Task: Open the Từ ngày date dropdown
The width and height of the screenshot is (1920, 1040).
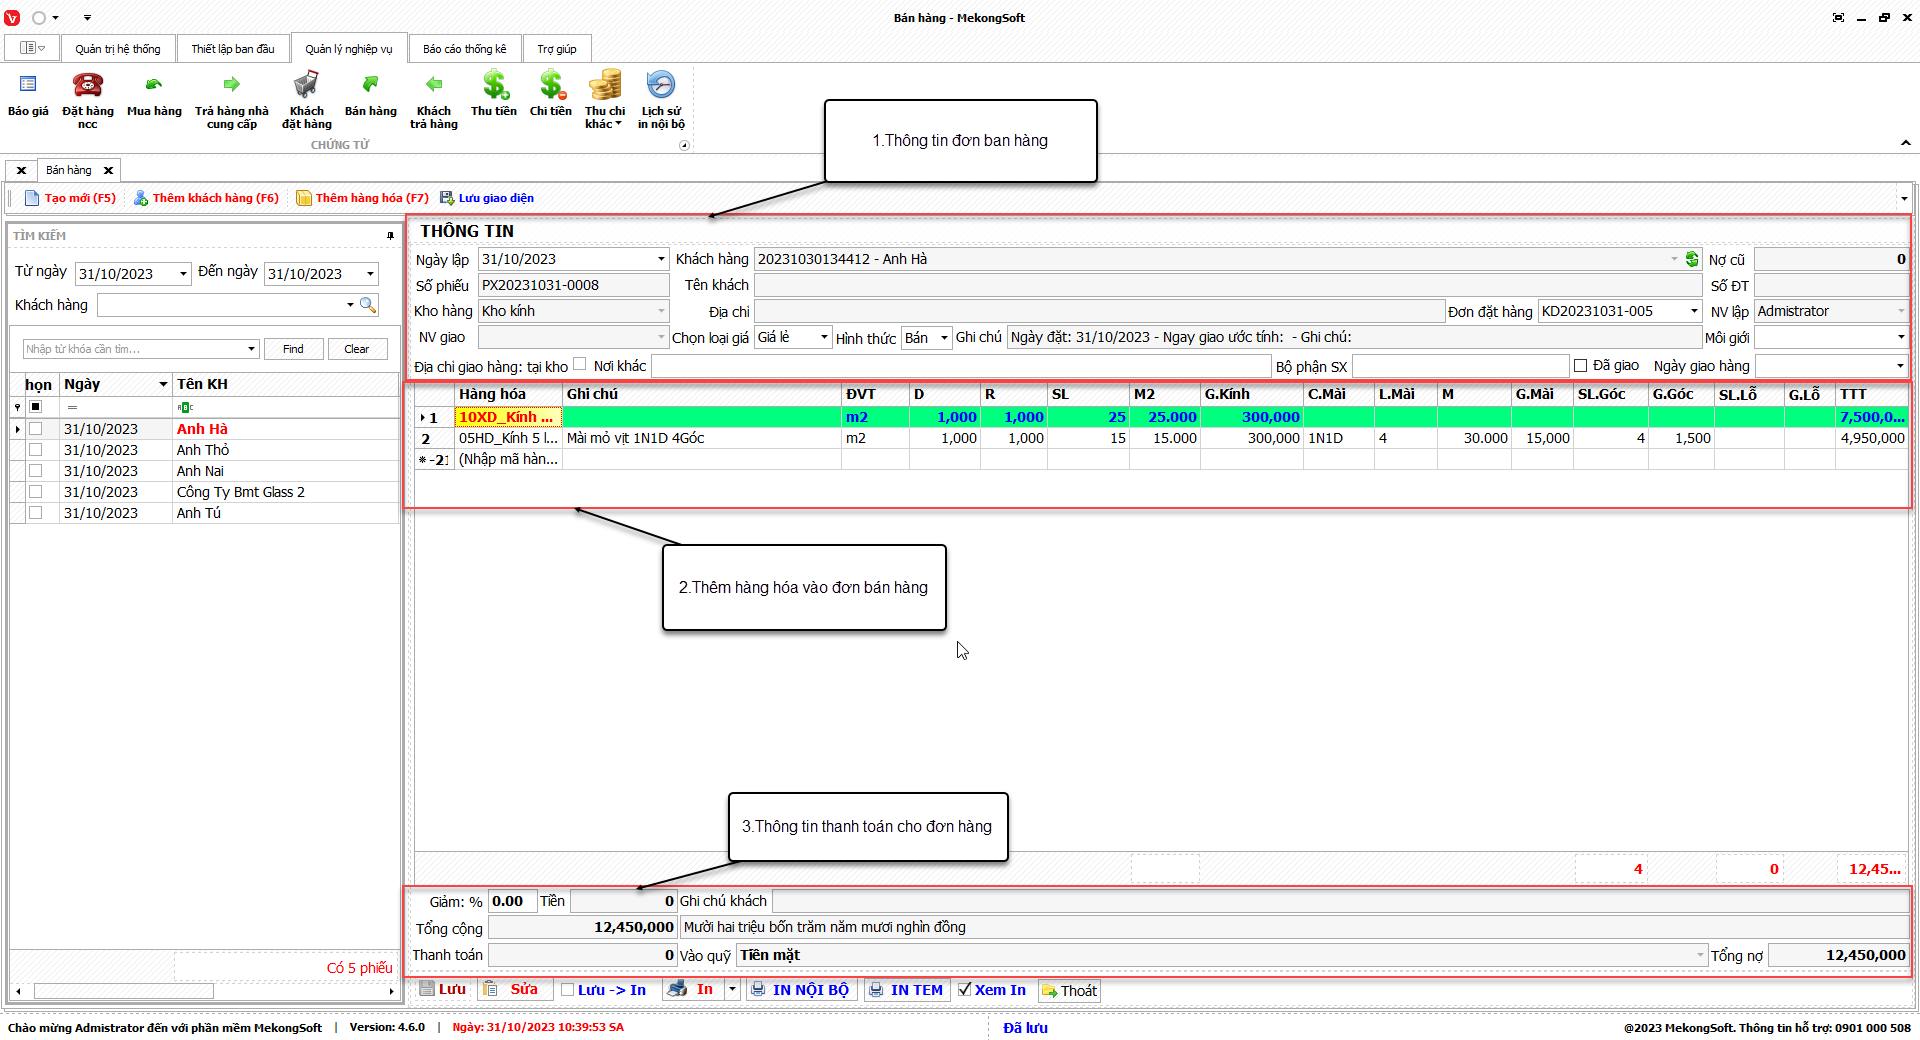Action: click(183, 274)
